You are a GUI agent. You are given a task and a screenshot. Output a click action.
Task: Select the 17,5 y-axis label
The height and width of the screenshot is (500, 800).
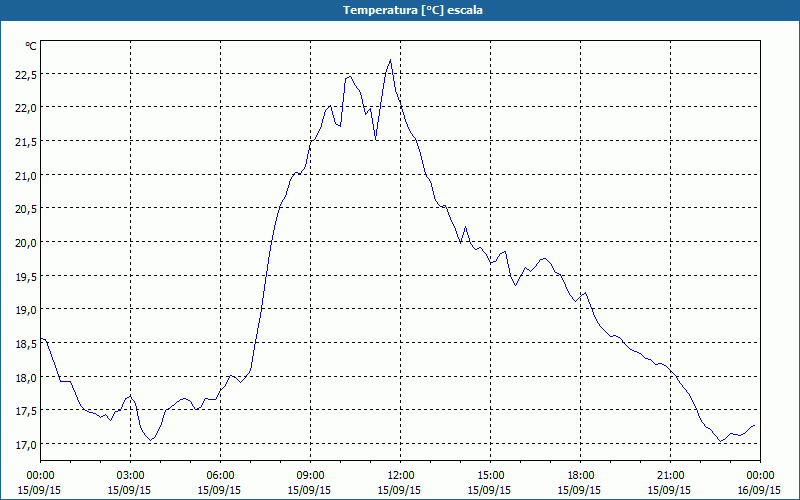pos(26,412)
